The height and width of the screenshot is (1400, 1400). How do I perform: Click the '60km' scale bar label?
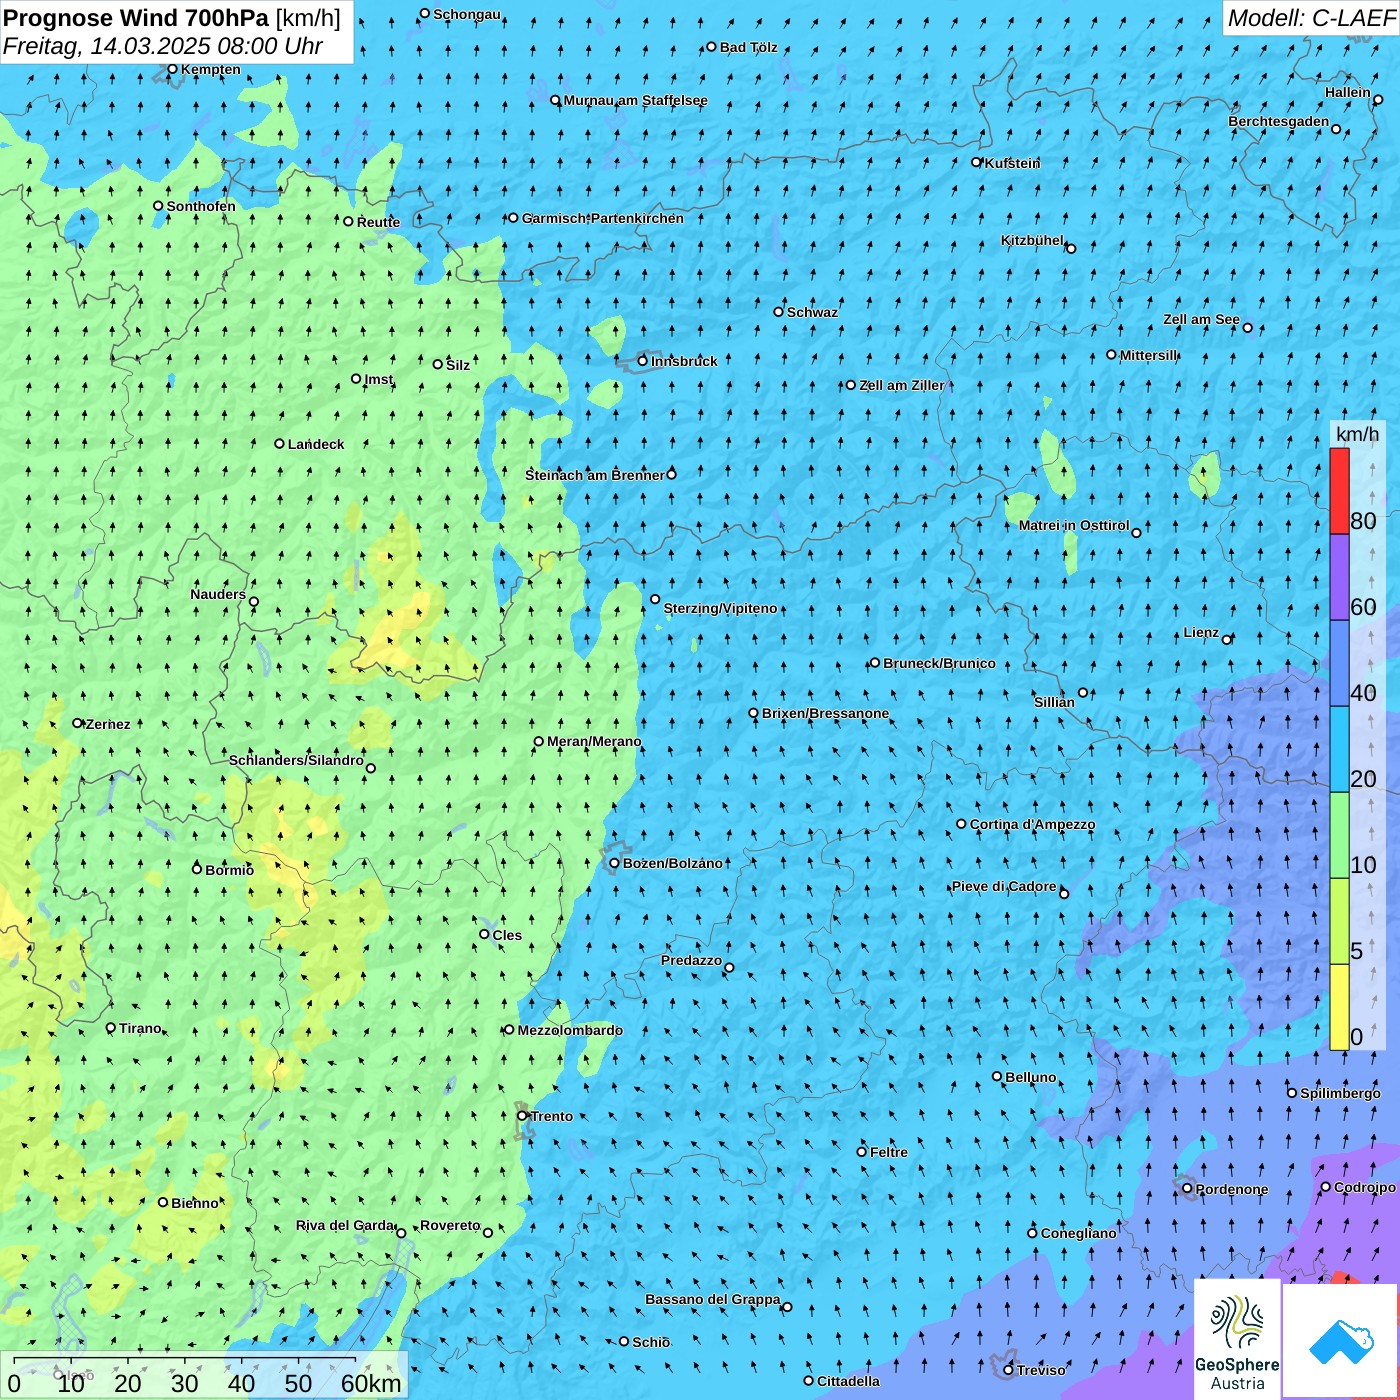(x=371, y=1383)
